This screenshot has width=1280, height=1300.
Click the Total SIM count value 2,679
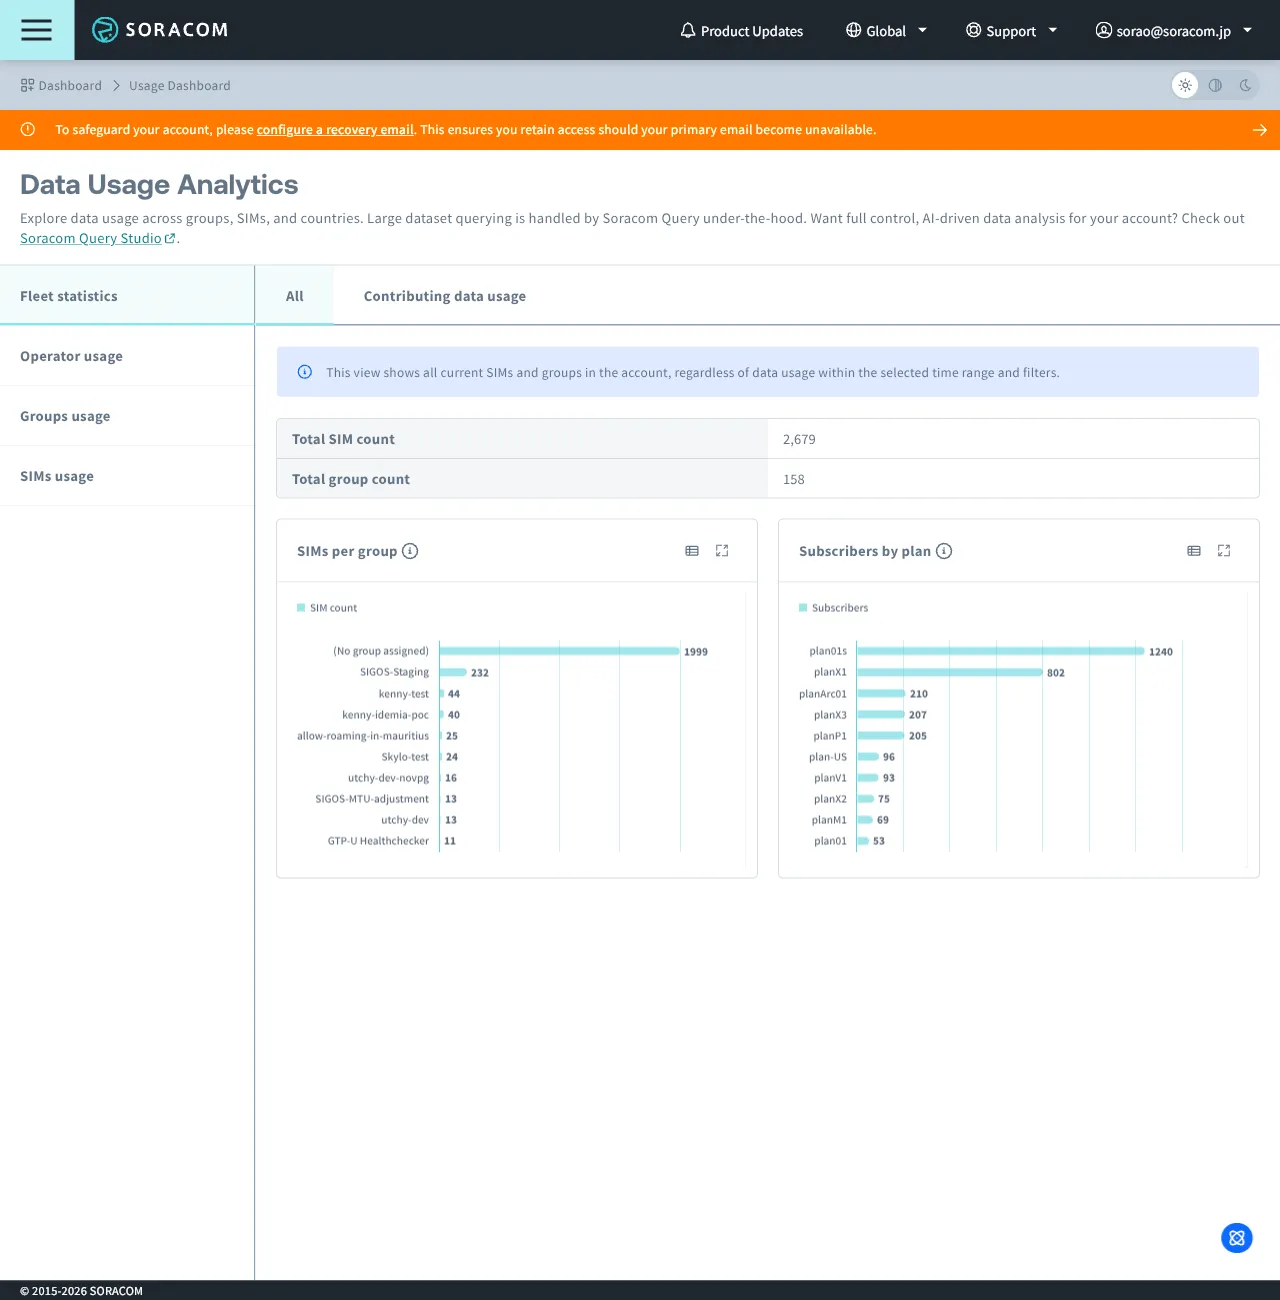tap(799, 439)
